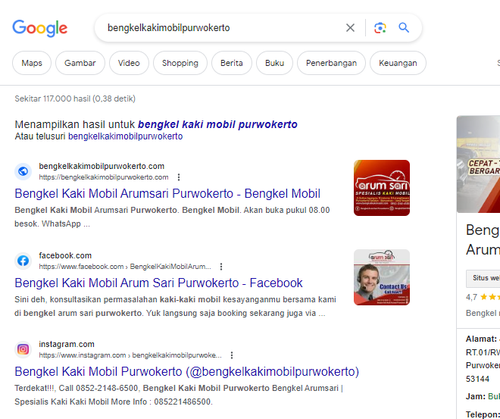Screen dimensions: 500x419
Task: Click the Alamat label in side panel
Action: tap(481, 339)
